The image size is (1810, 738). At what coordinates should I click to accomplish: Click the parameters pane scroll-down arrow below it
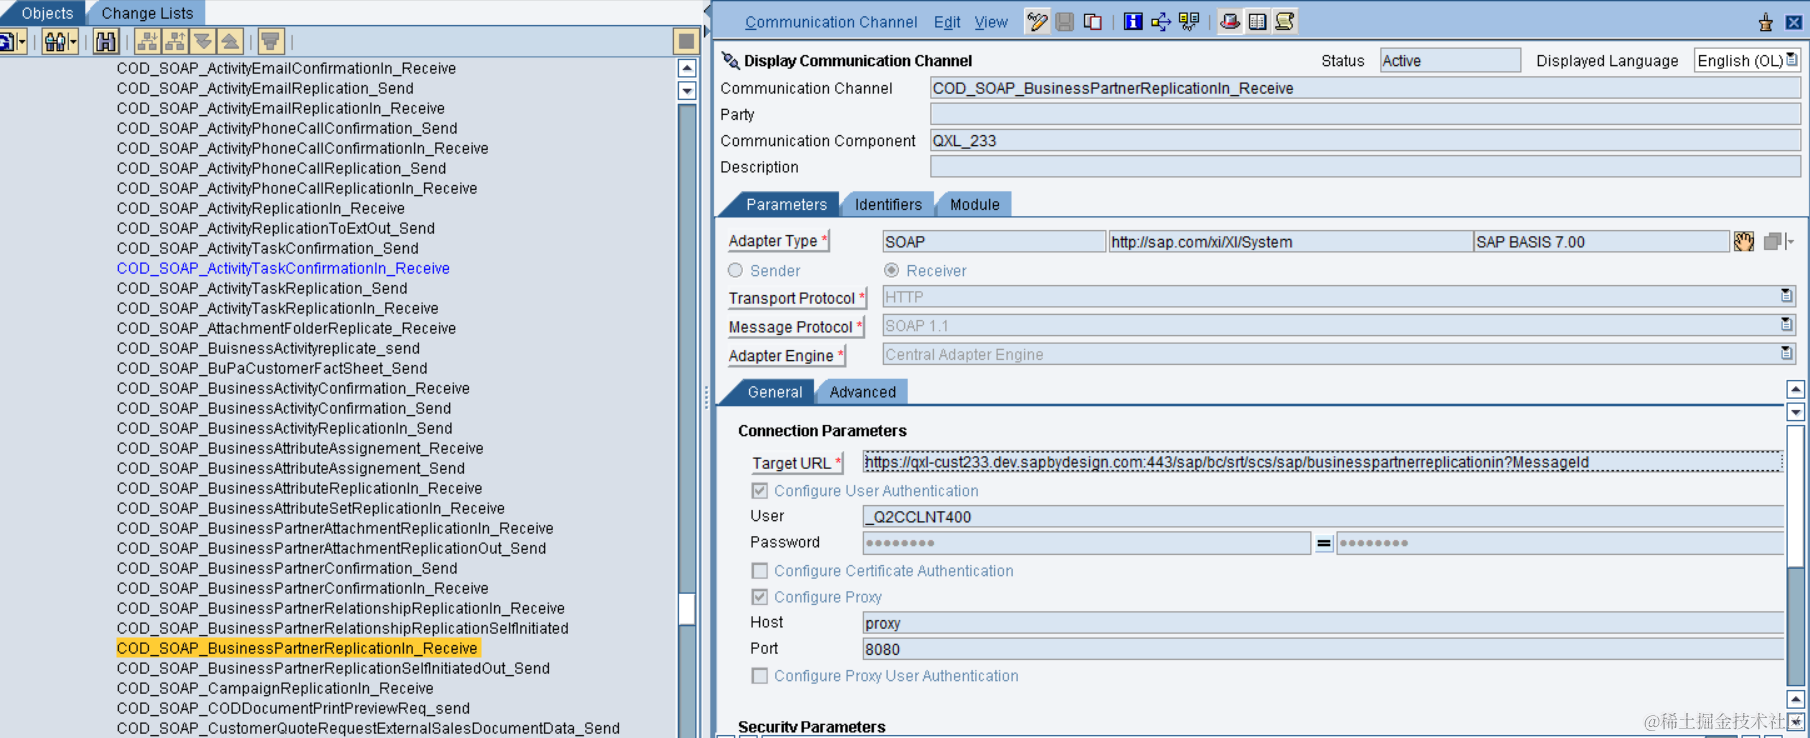(1796, 412)
